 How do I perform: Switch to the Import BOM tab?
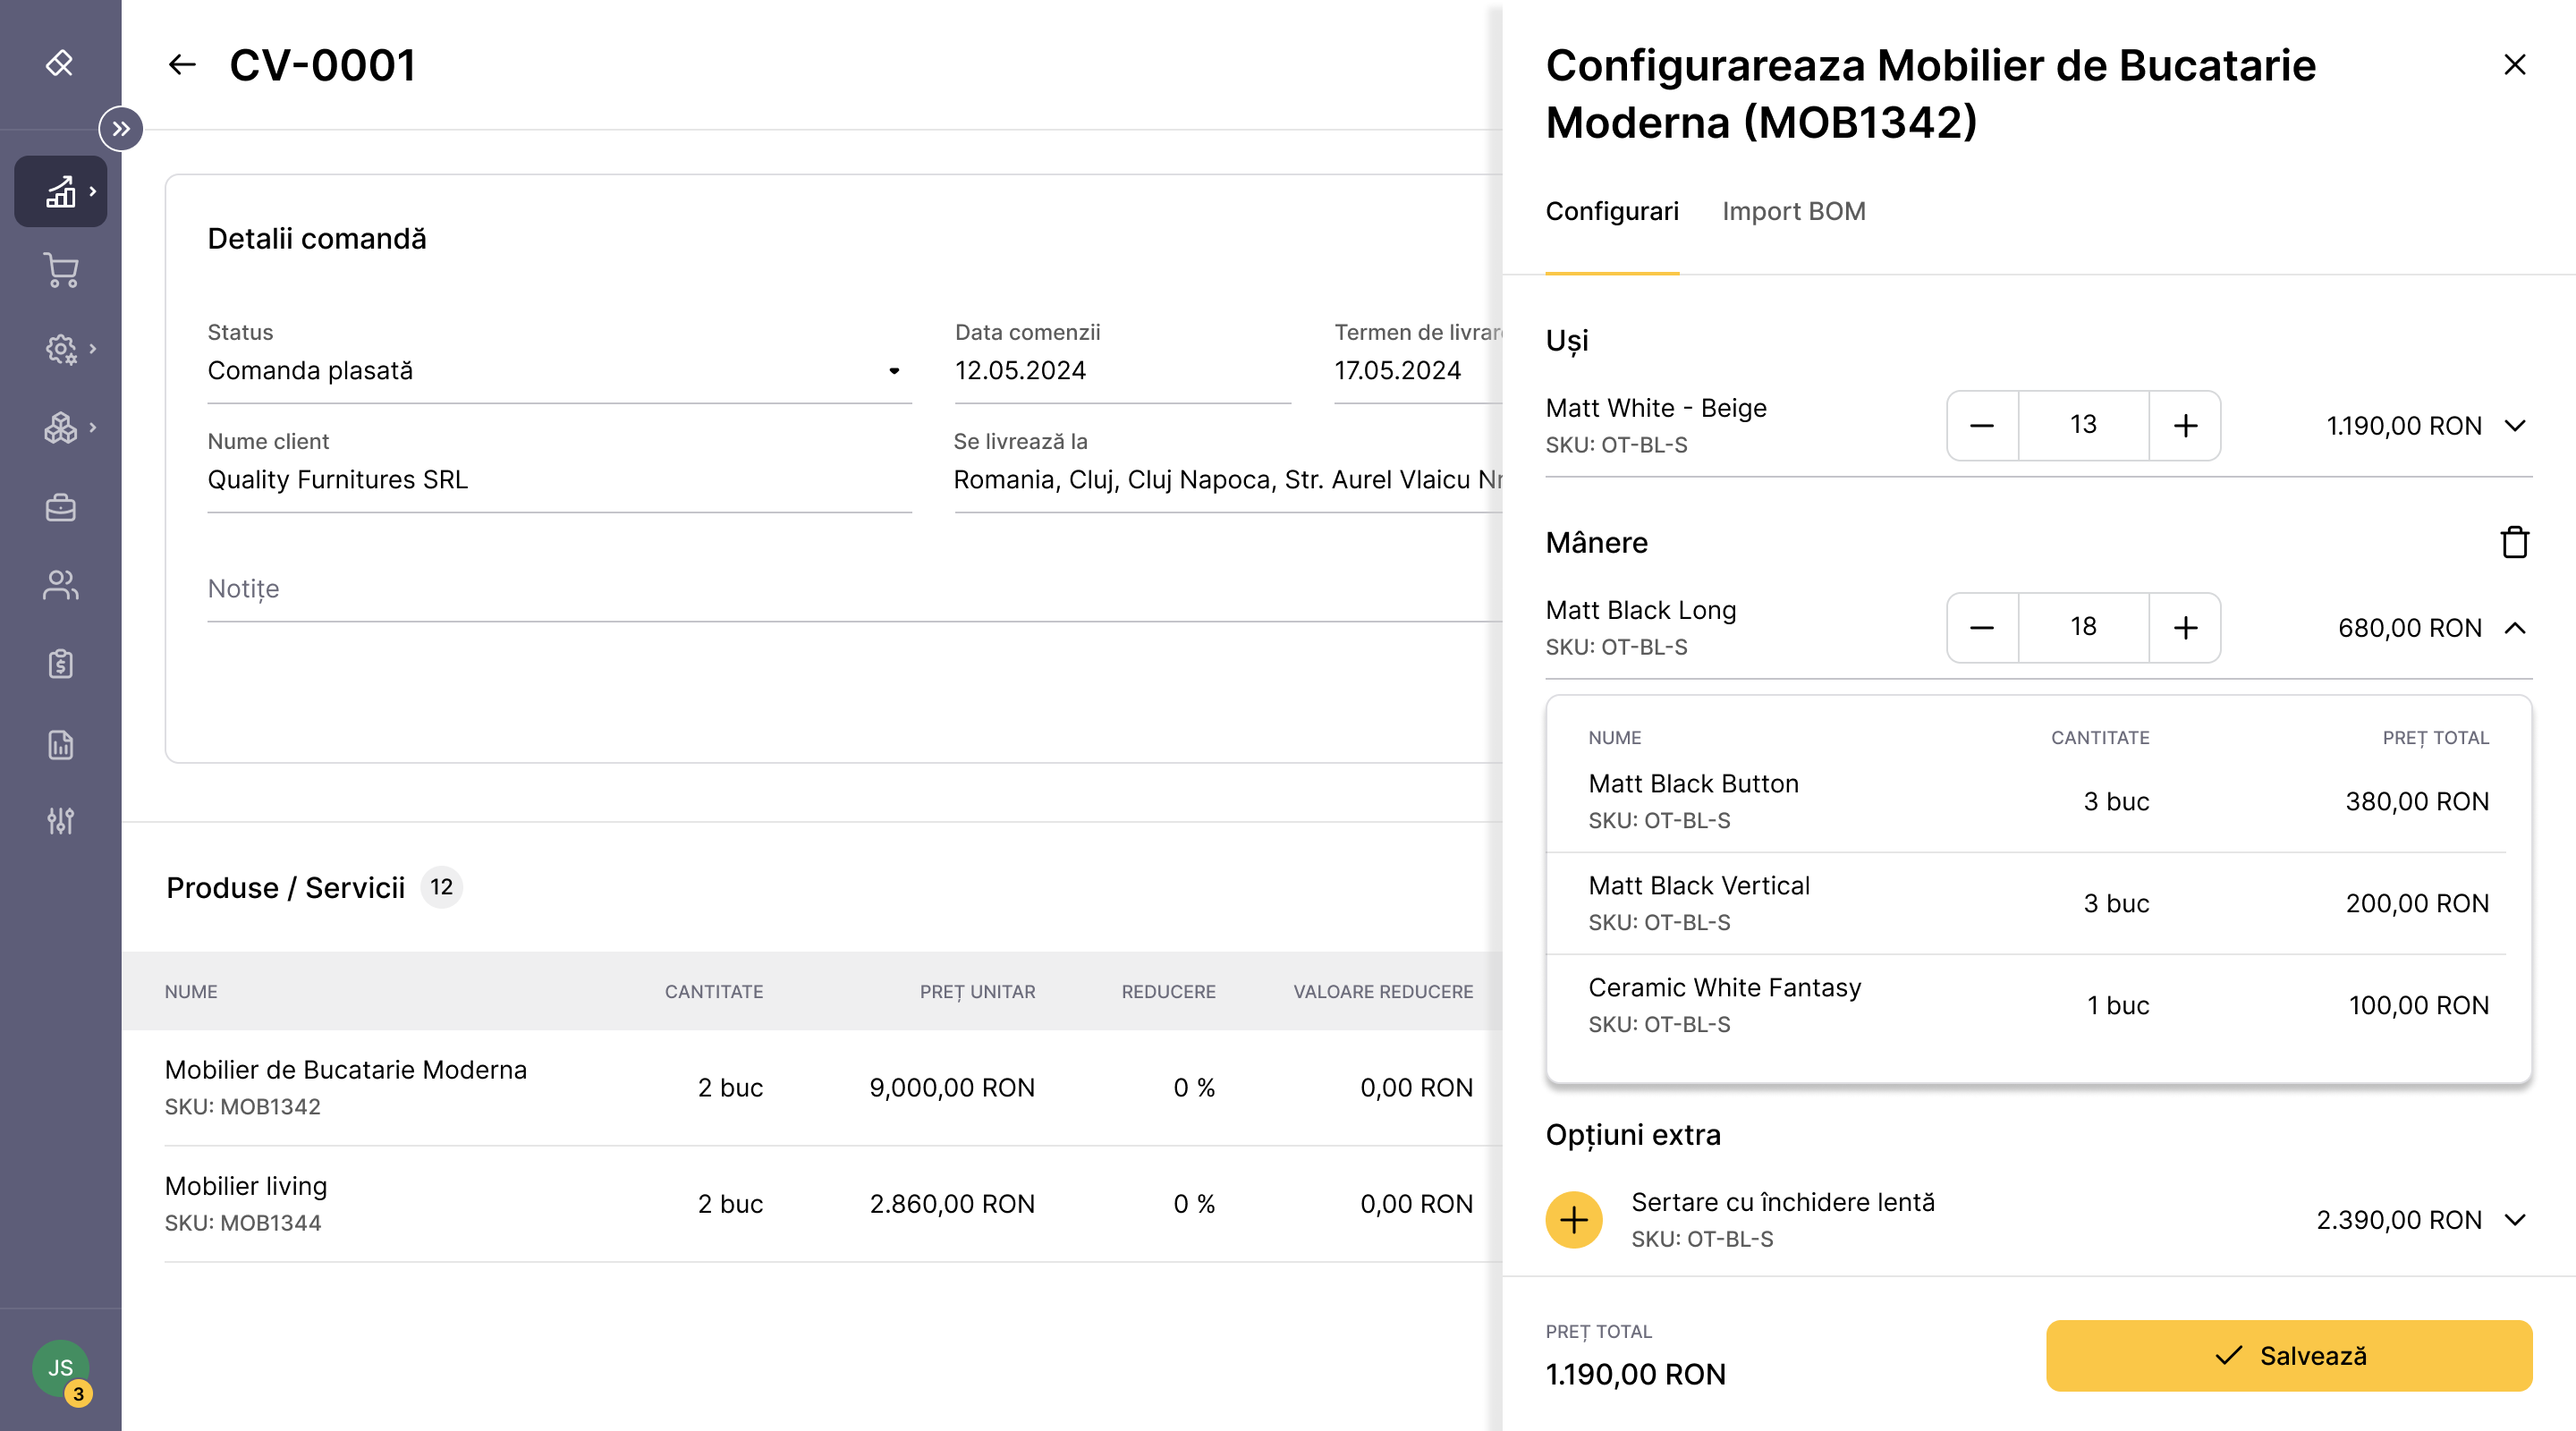point(1793,211)
